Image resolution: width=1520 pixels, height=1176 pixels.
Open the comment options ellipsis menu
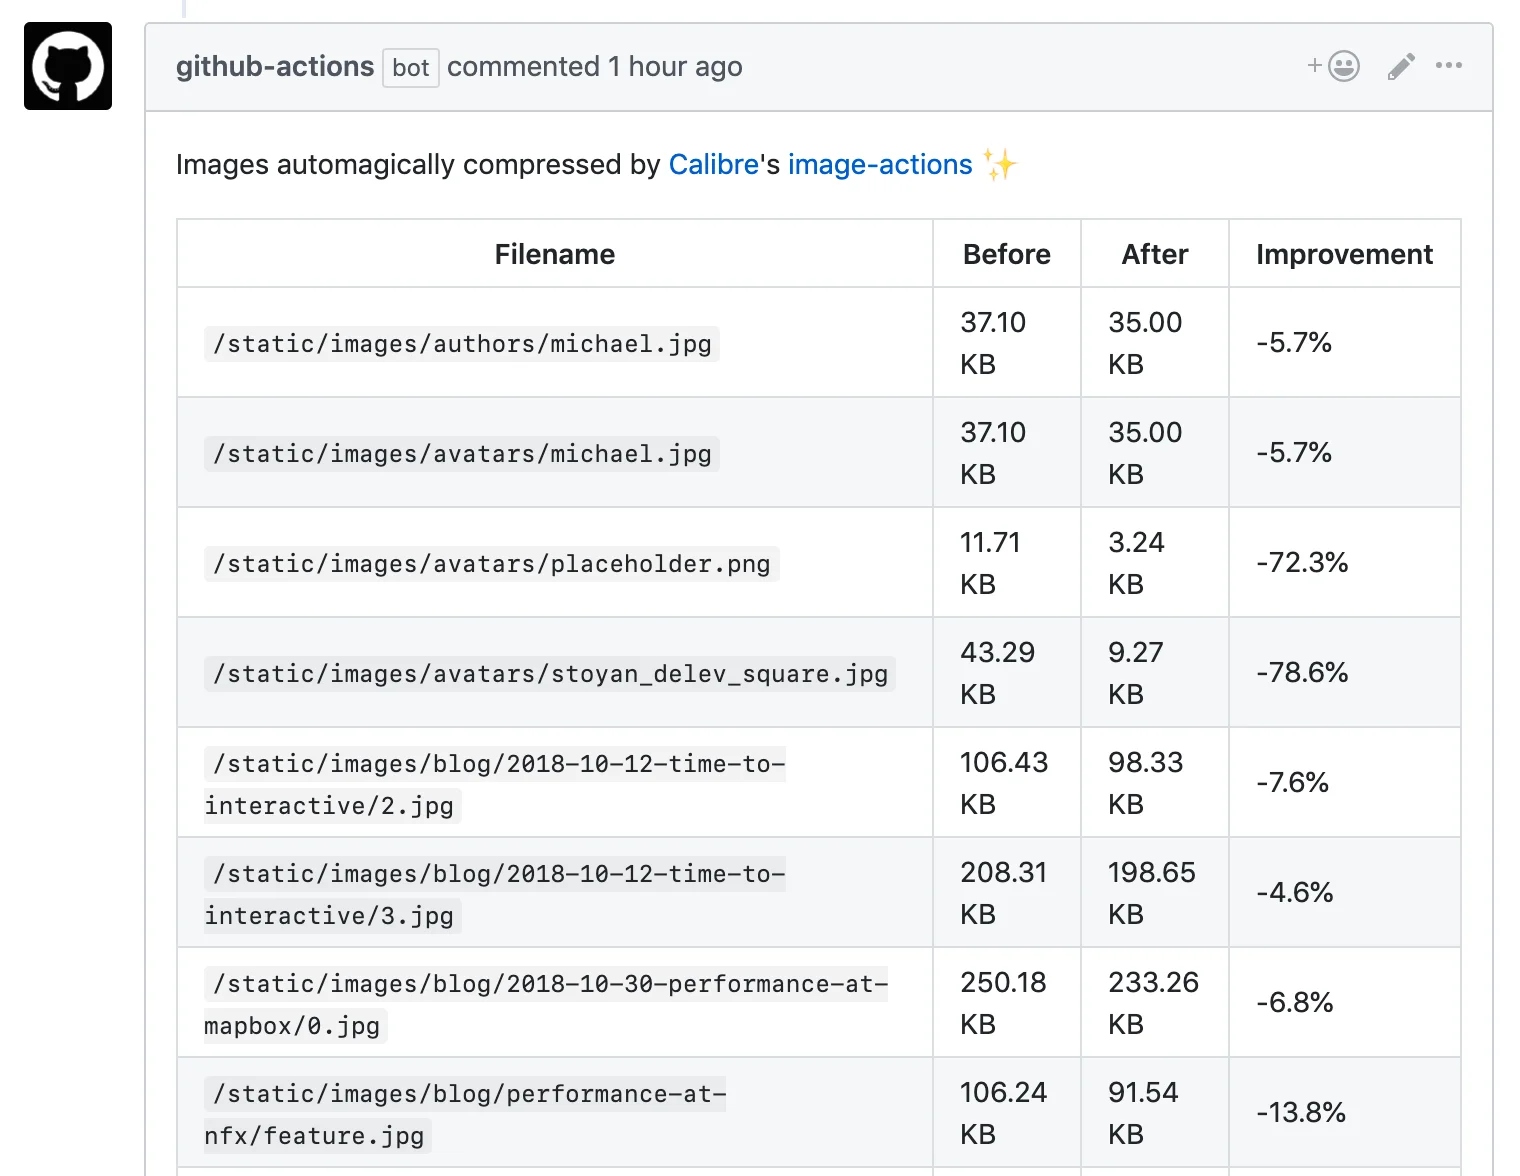click(x=1449, y=65)
